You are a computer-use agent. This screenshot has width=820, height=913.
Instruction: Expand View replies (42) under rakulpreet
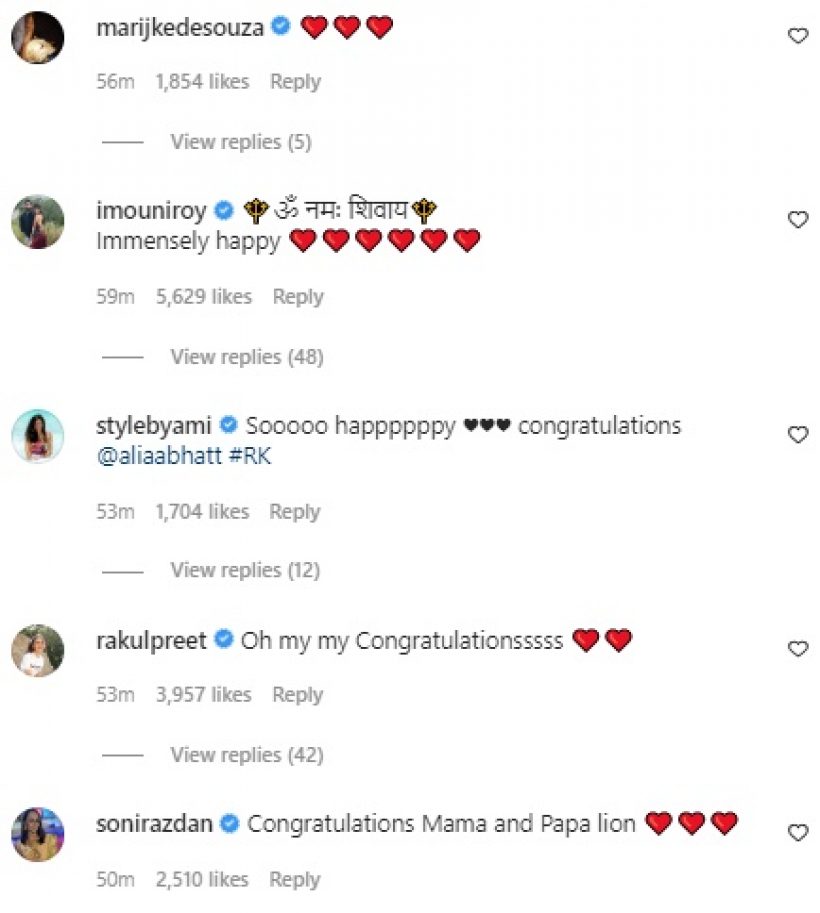click(246, 755)
